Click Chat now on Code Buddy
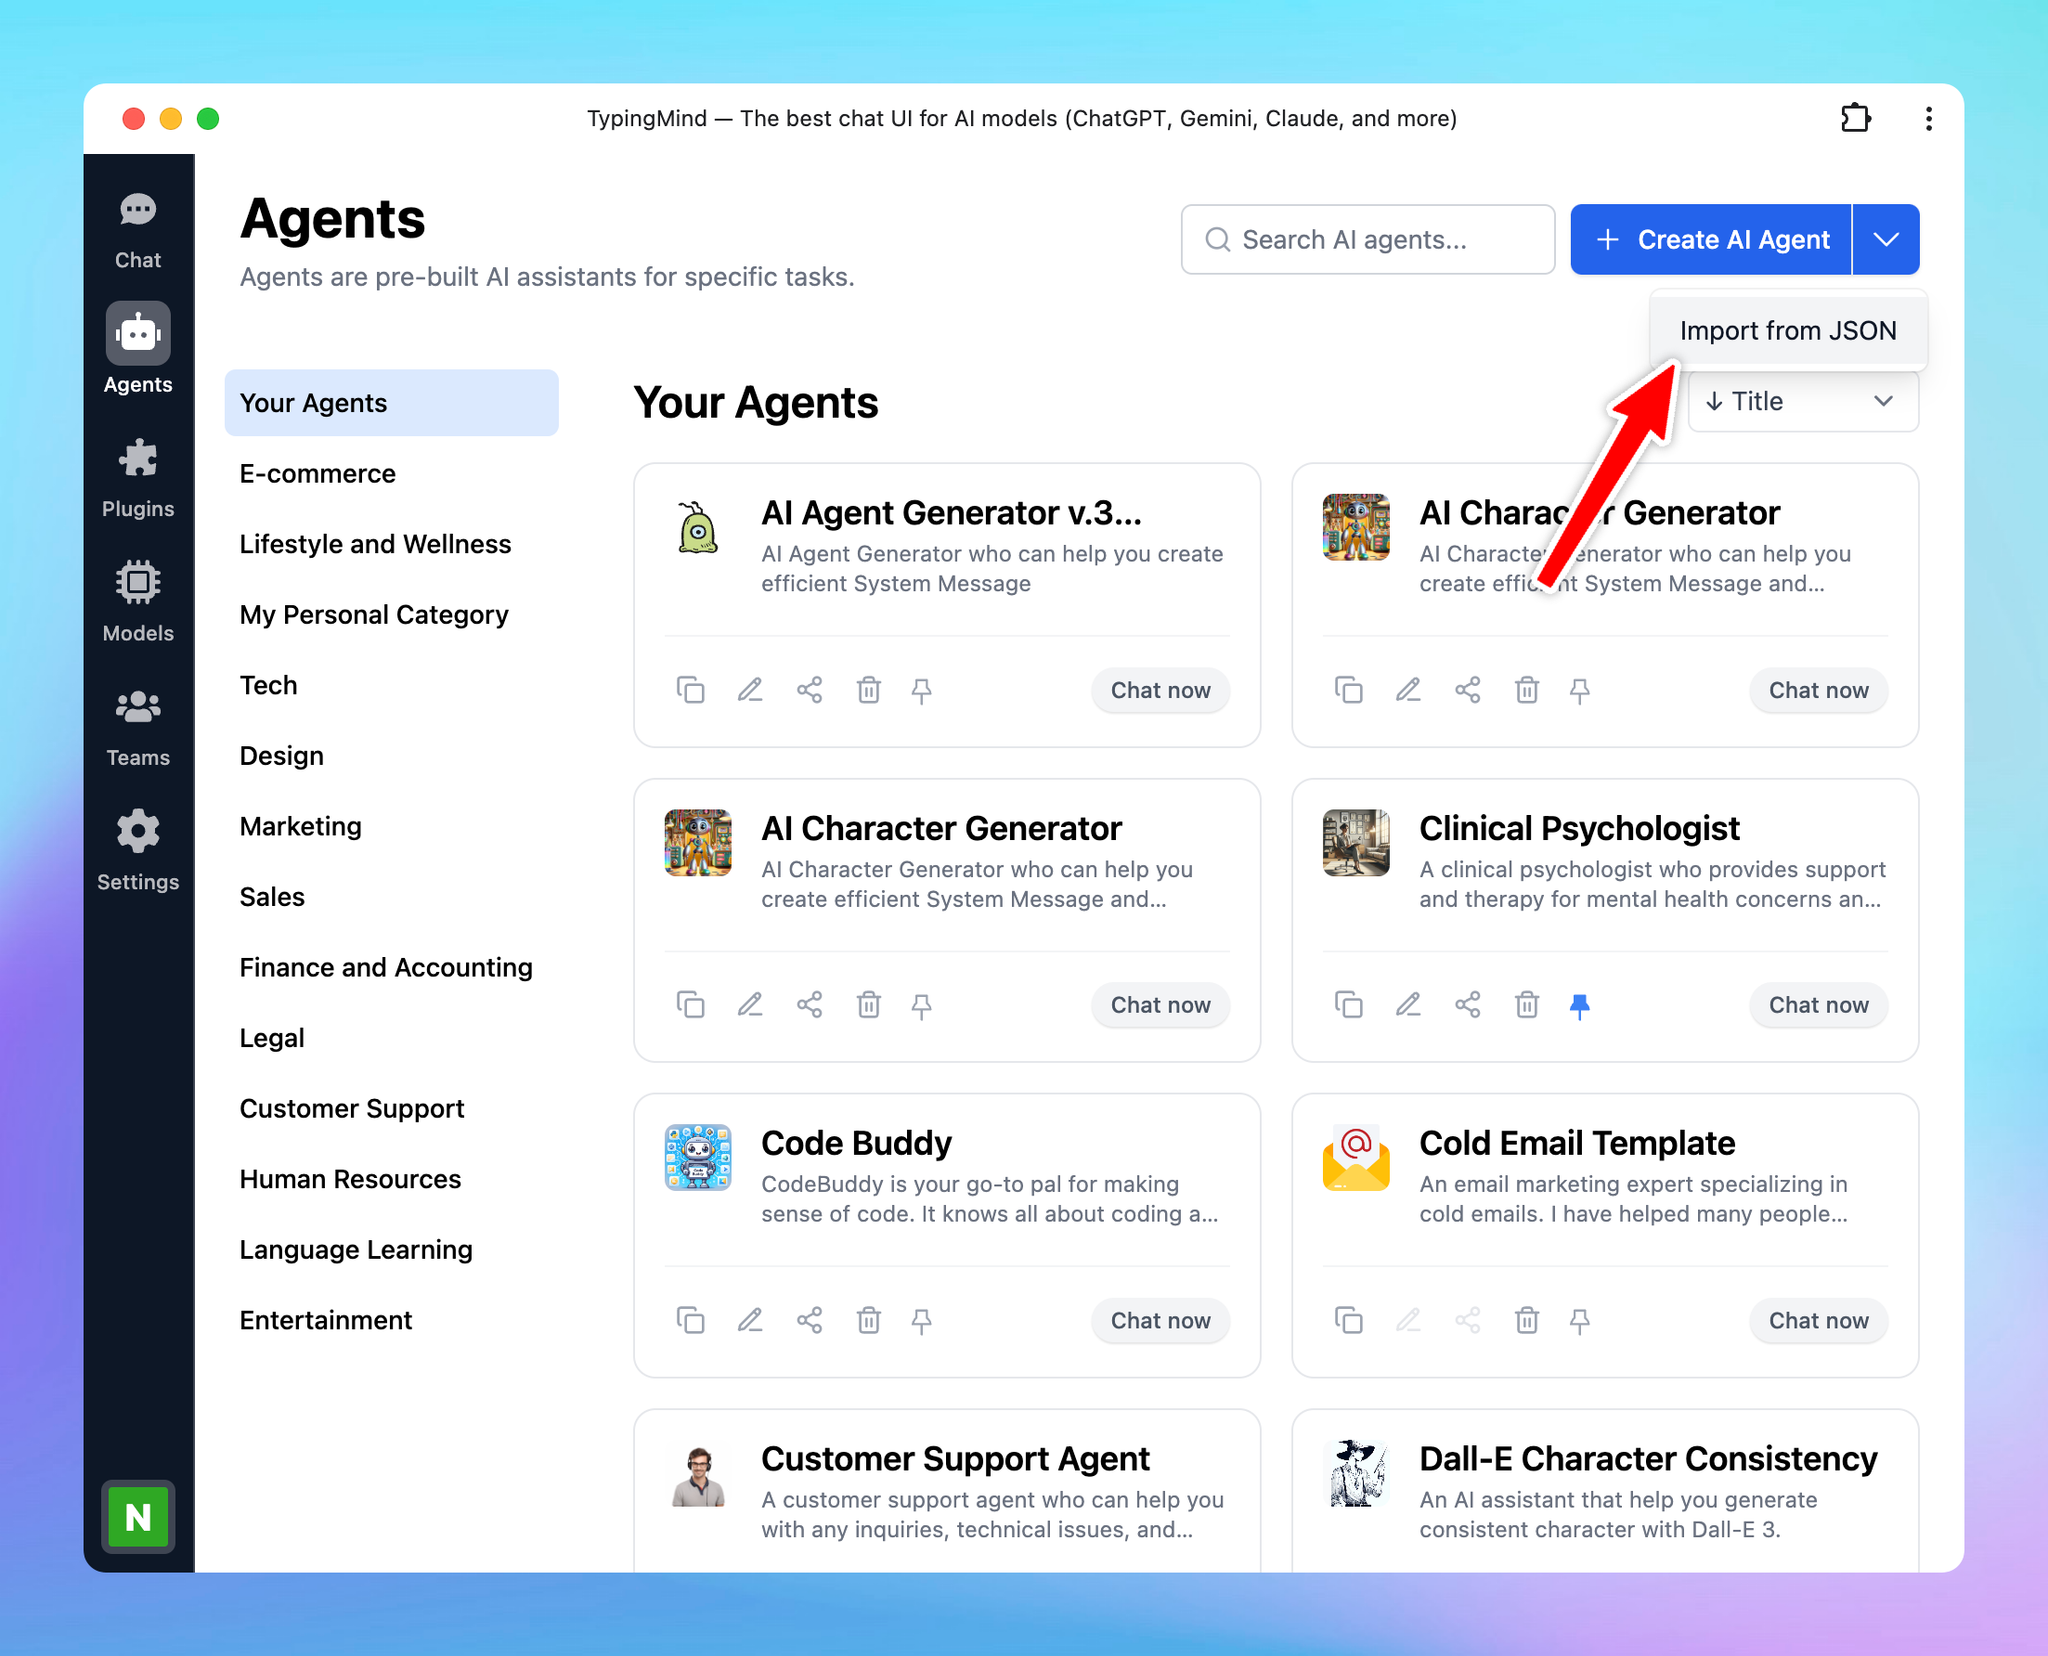The width and height of the screenshot is (2048, 1656). pos(1161,1320)
